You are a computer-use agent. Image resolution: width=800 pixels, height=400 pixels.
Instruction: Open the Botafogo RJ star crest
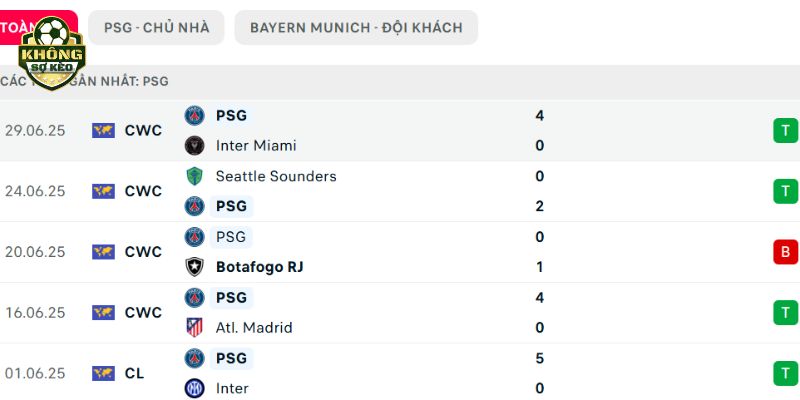click(194, 267)
